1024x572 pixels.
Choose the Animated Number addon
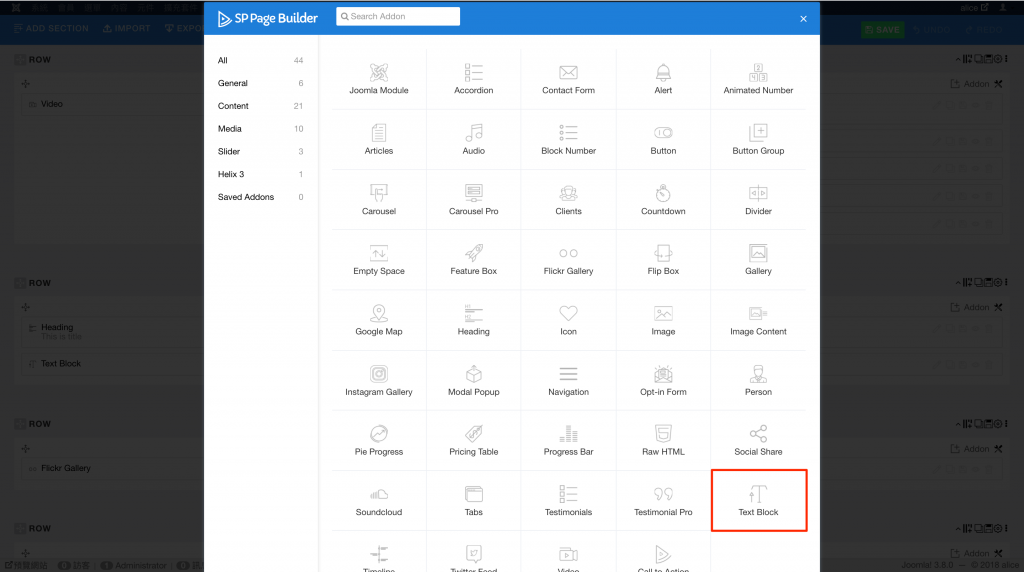(x=758, y=79)
